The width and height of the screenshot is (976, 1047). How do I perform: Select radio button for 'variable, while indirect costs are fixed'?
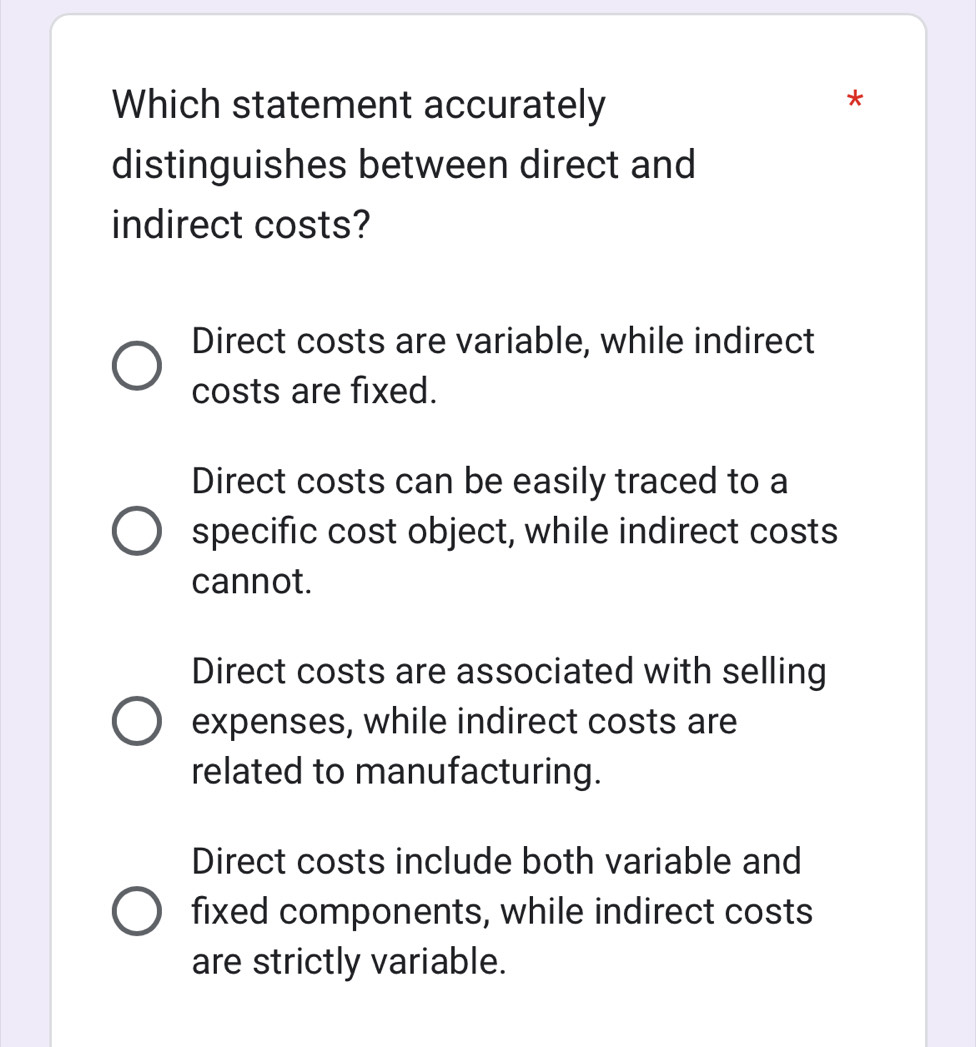coord(135,367)
